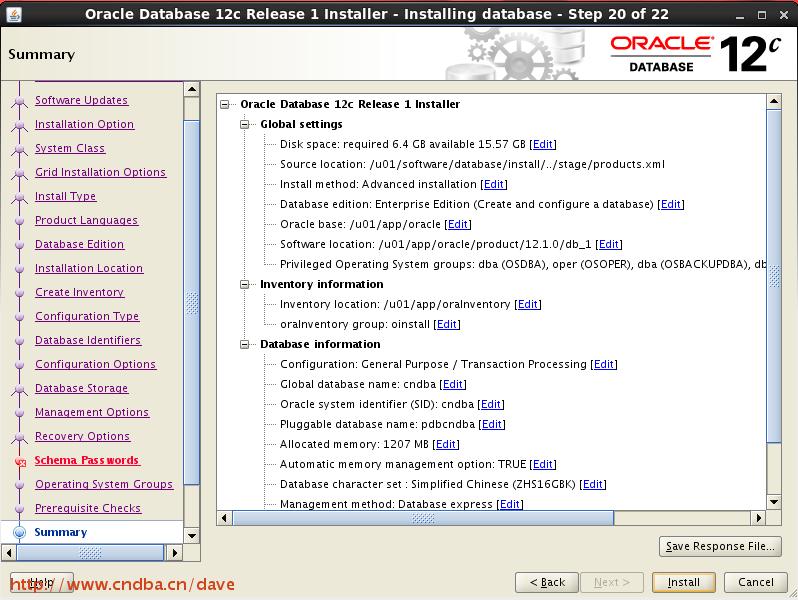Image resolution: width=798 pixels, height=600 pixels.
Task: Maximize the installer window
Action: pyautogui.click(x=762, y=15)
